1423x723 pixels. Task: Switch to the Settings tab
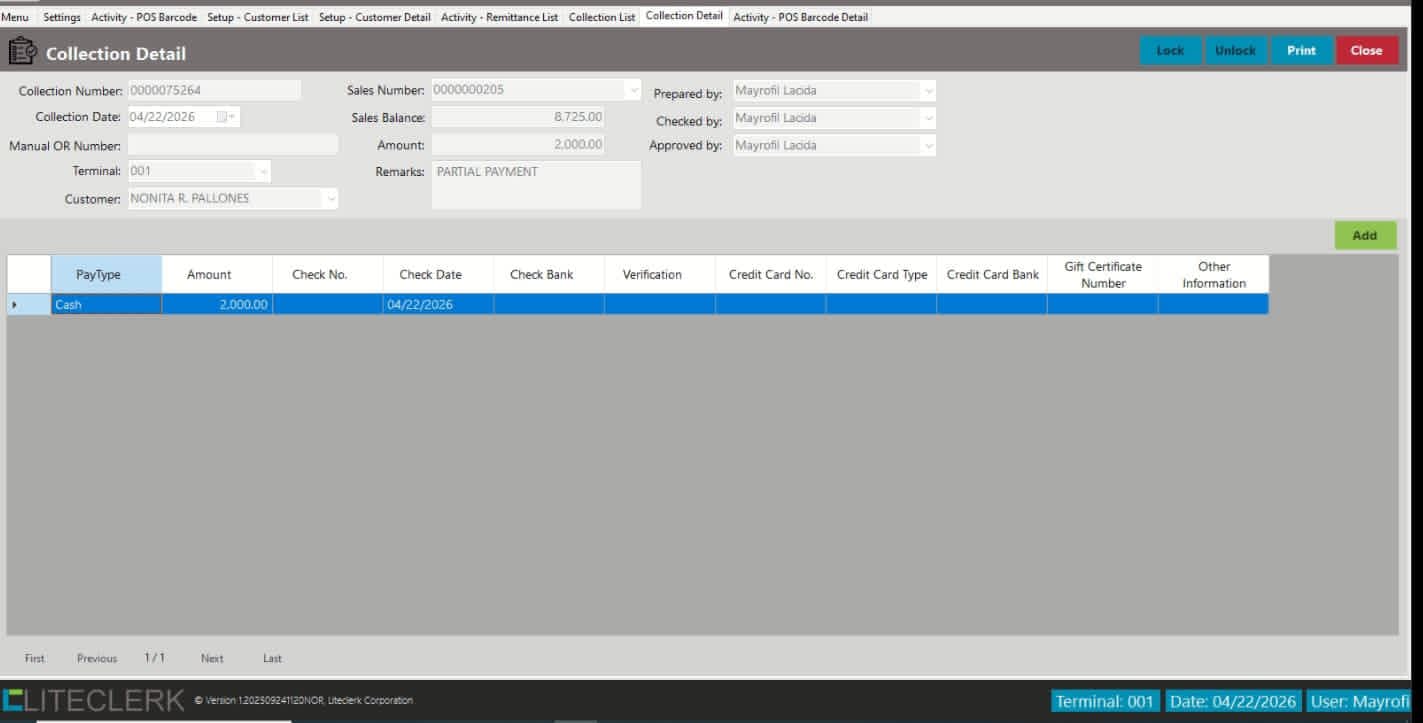62,17
